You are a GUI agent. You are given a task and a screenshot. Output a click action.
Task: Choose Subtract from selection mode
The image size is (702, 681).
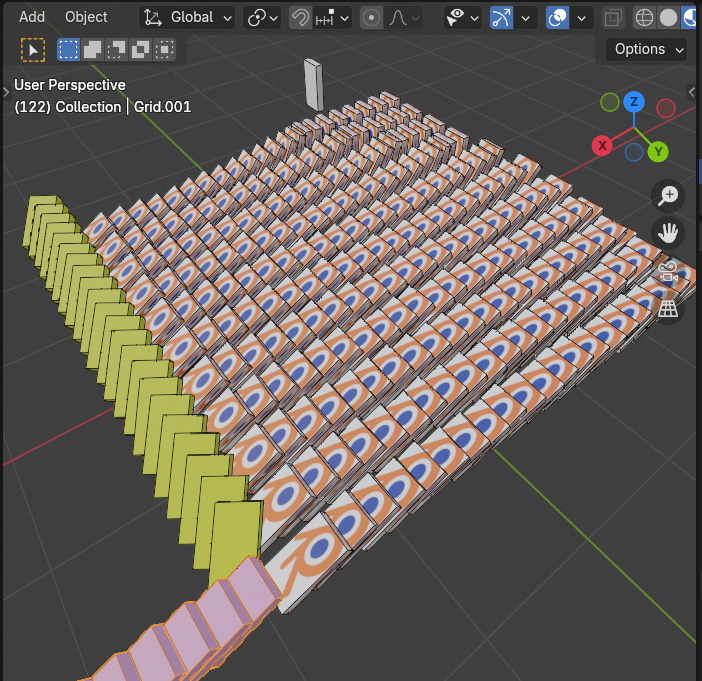116,49
